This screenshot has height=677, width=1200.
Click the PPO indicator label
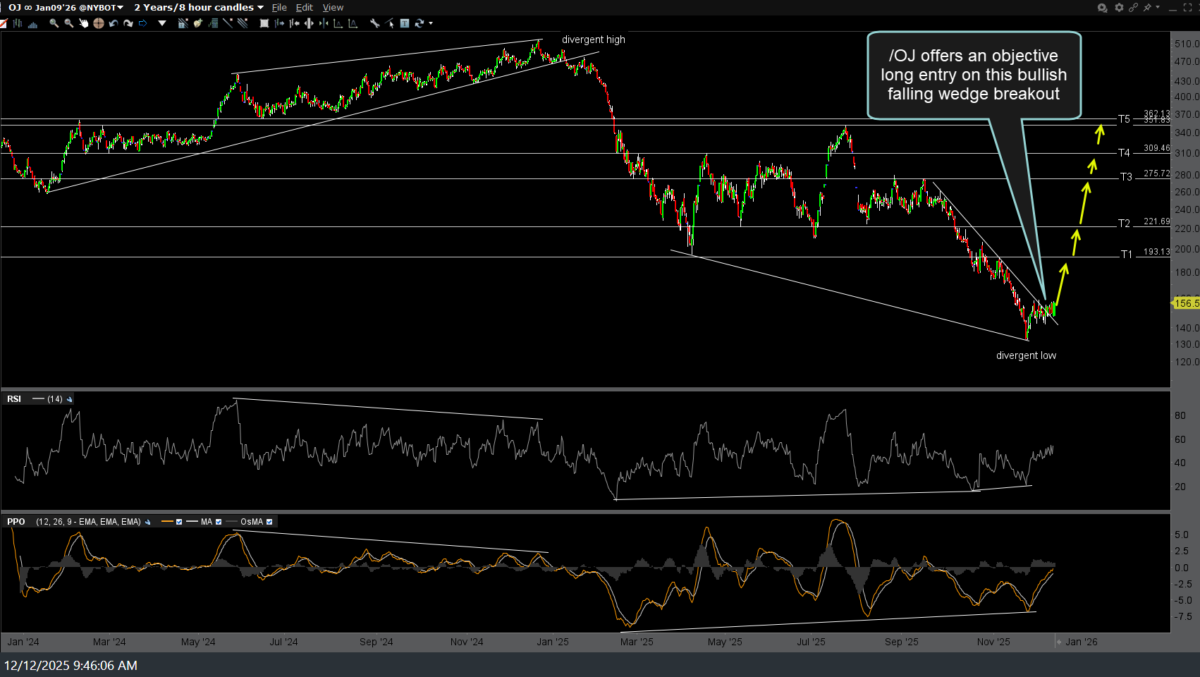[x=15, y=522]
